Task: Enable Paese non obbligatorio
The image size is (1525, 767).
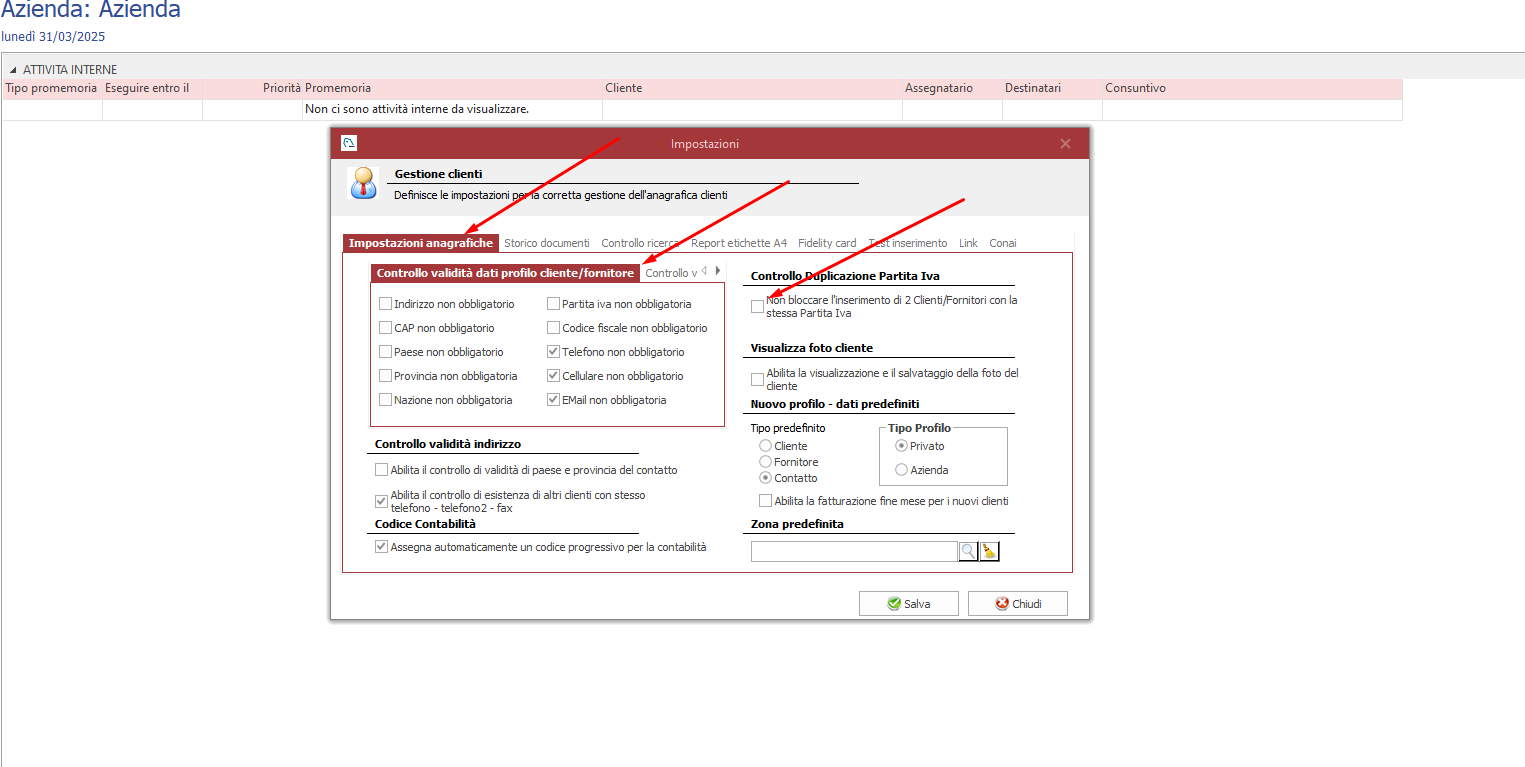Action: [x=386, y=352]
